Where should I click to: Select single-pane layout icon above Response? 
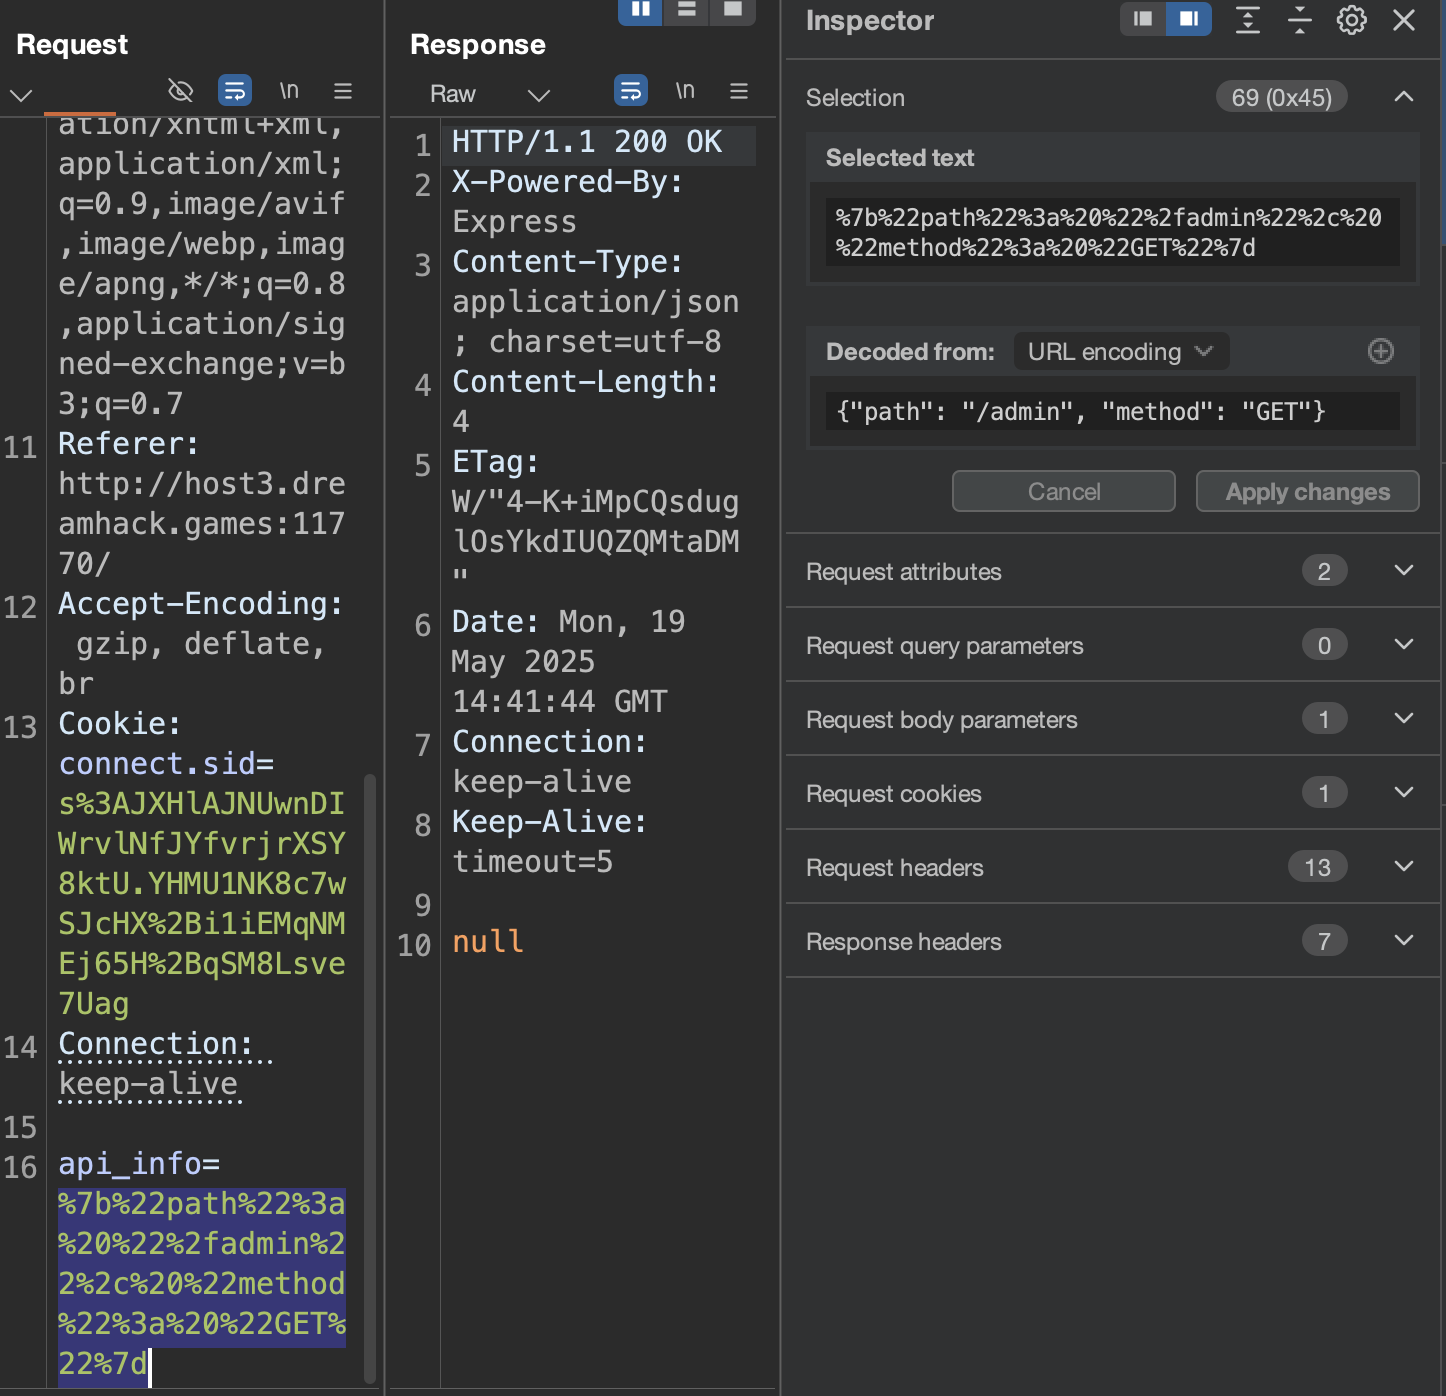click(733, 10)
